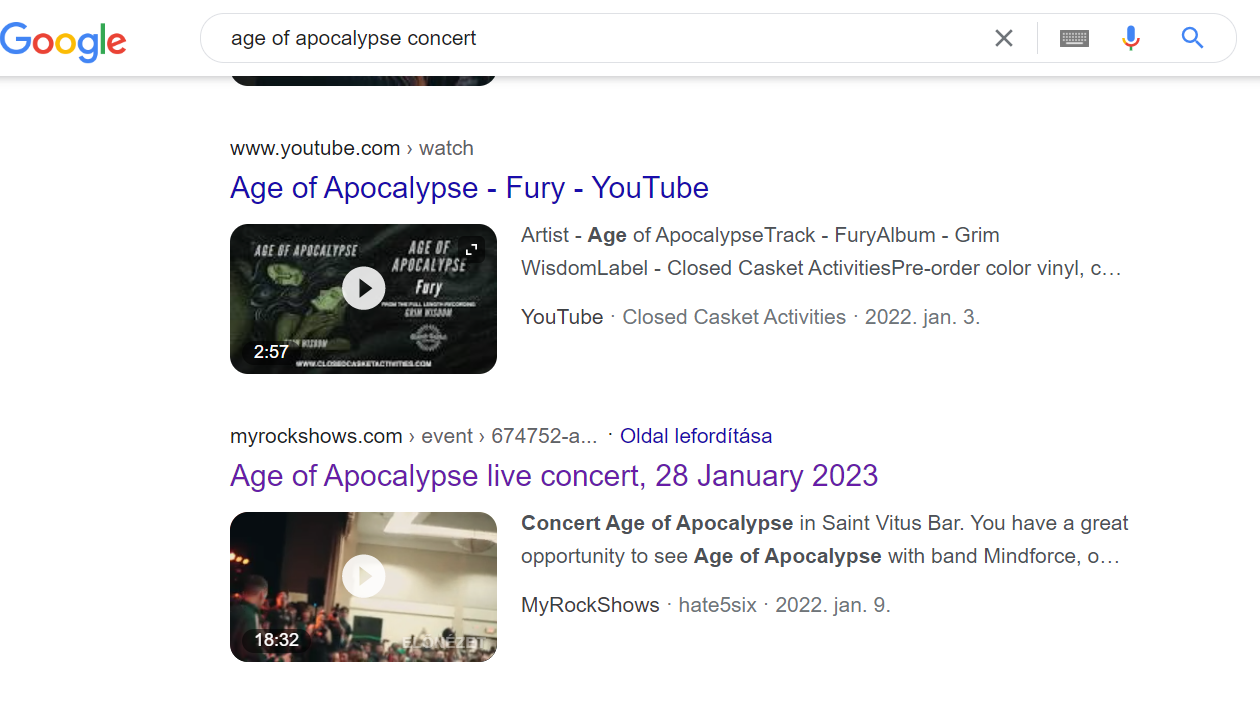
Task: Click the blue search magnifier icon
Action: [x=1192, y=38]
